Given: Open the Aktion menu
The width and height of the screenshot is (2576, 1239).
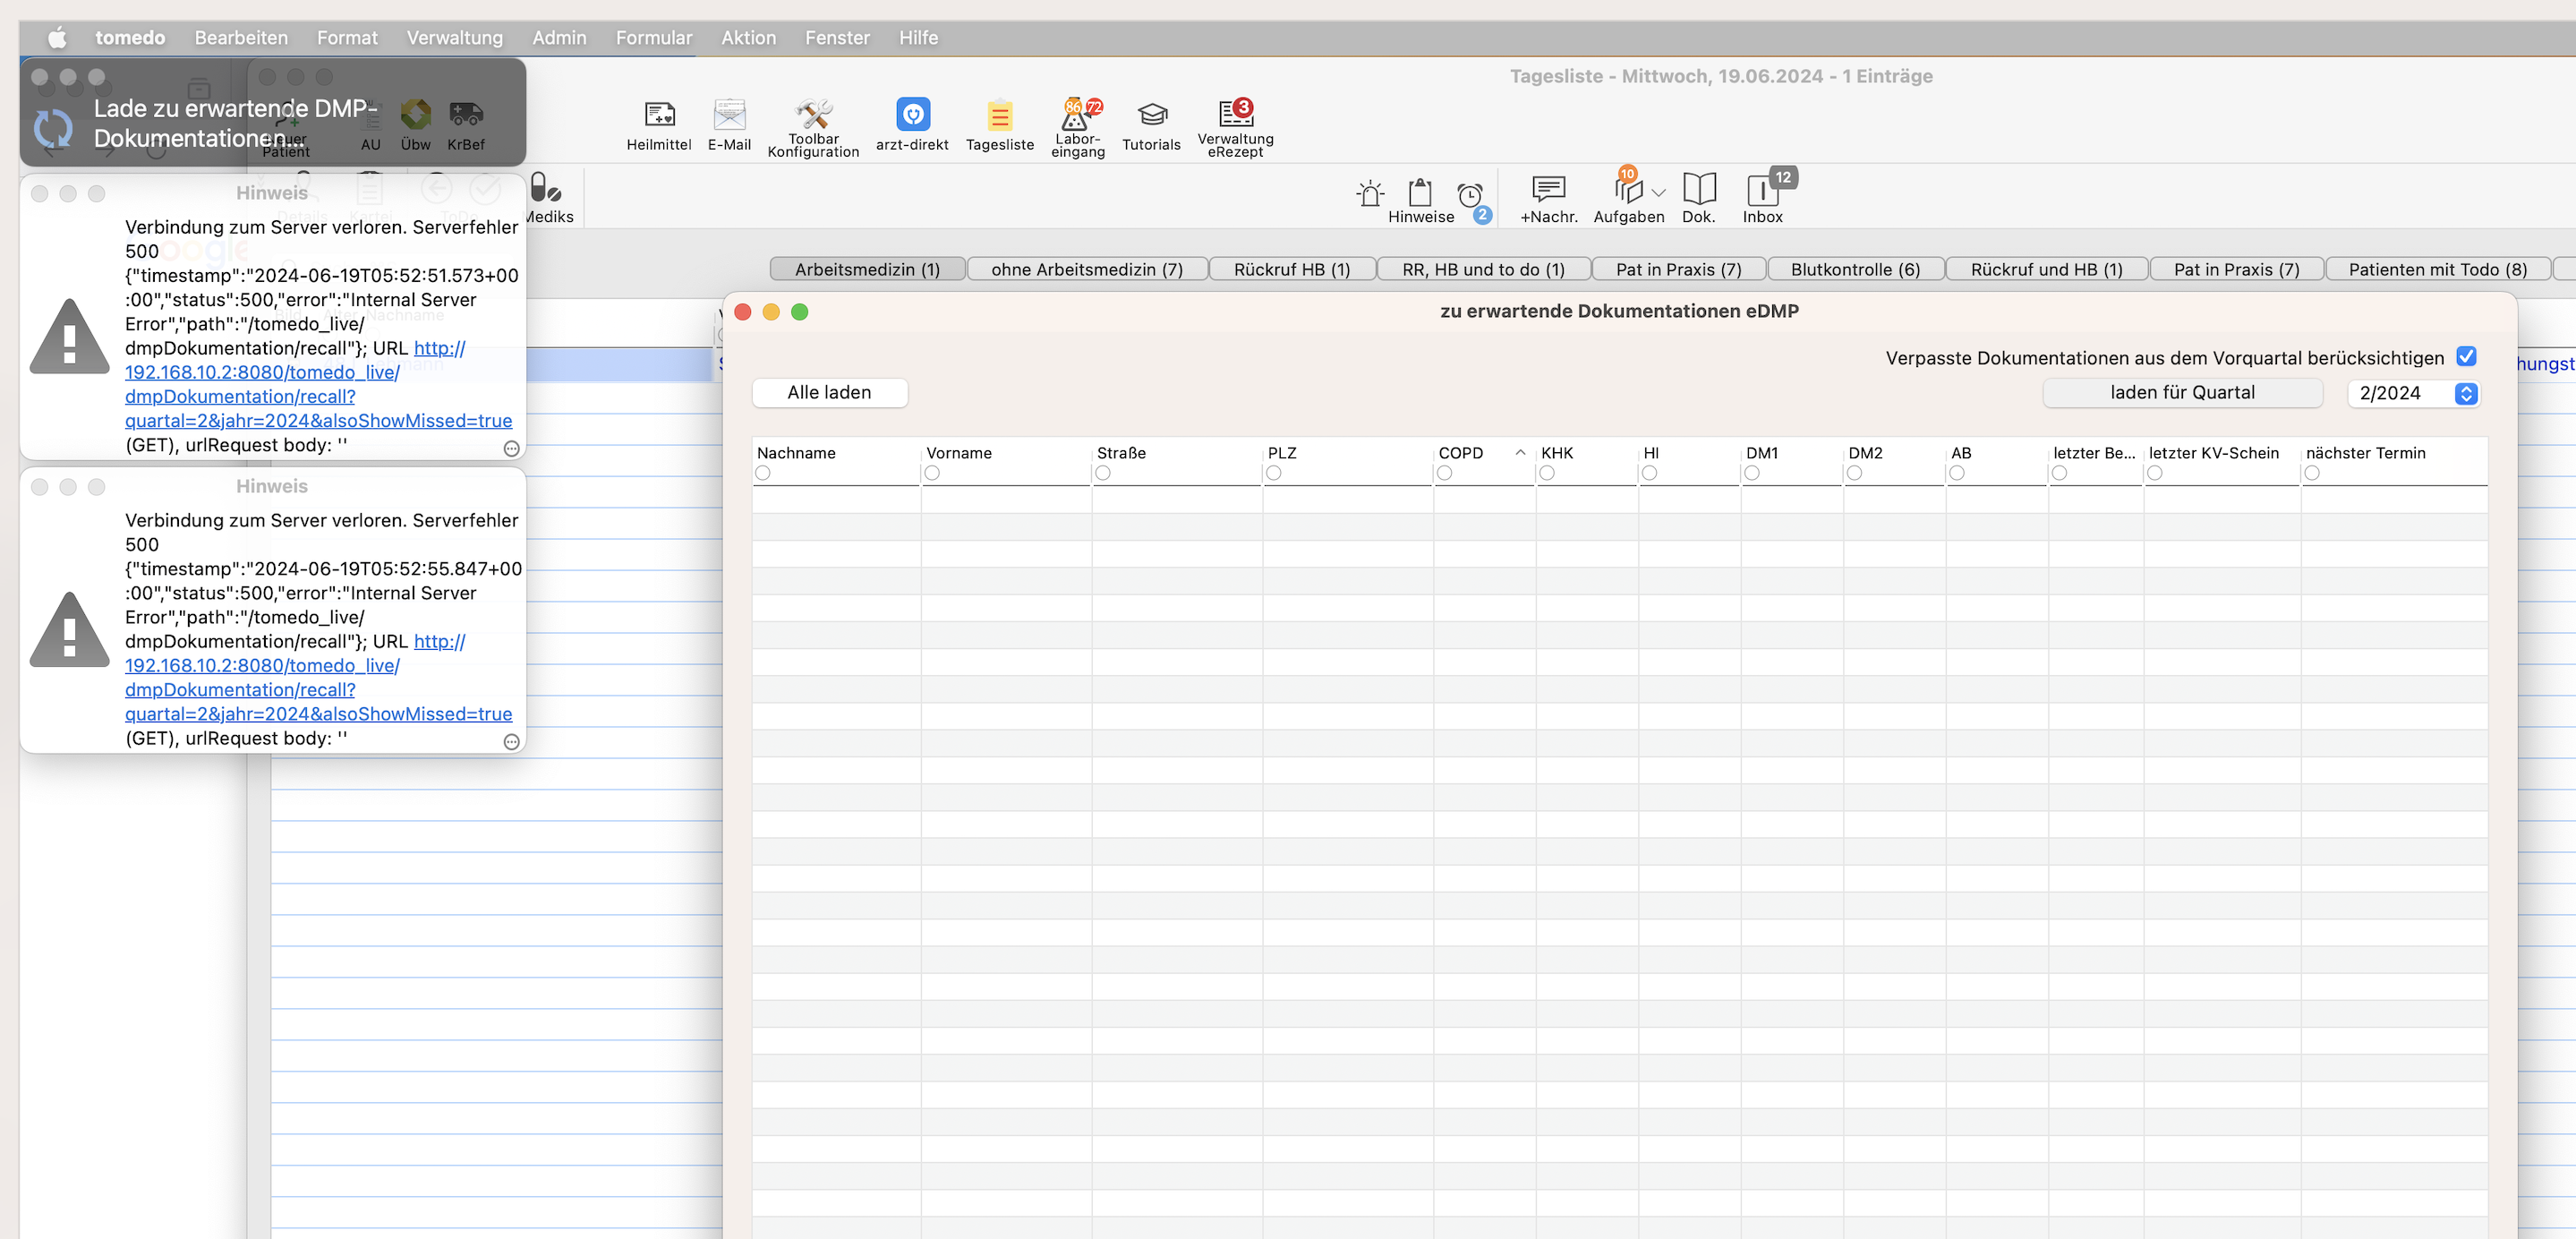Looking at the screenshot, I should click(749, 38).
